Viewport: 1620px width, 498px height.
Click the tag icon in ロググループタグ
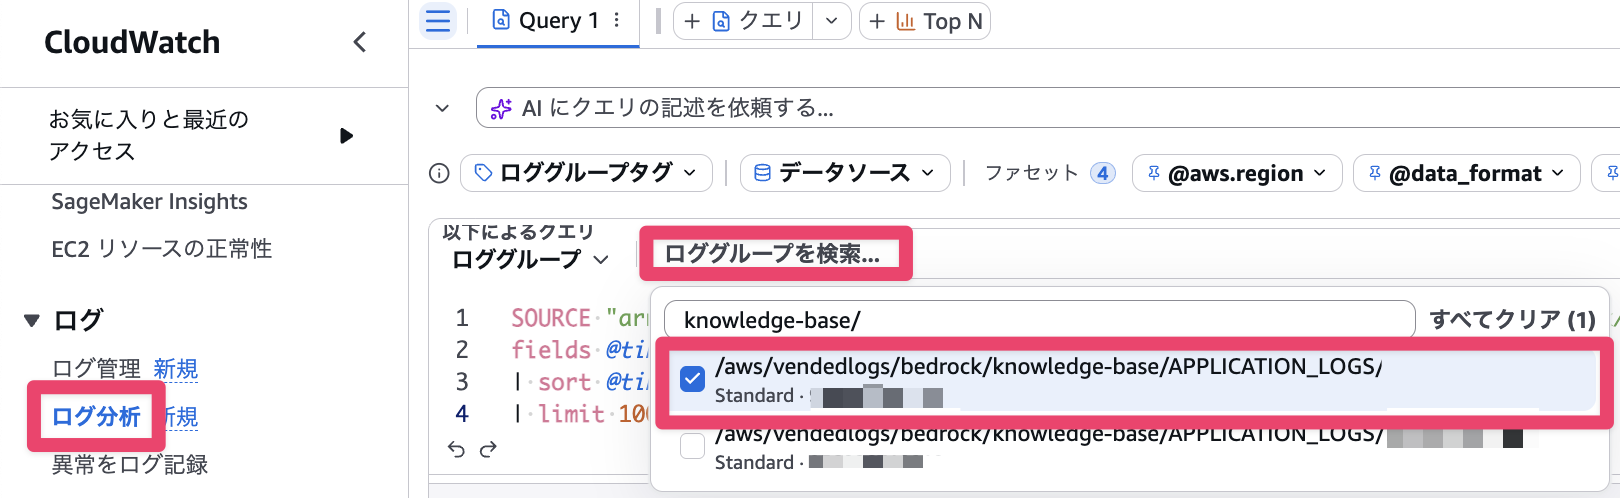coord(483,173)
